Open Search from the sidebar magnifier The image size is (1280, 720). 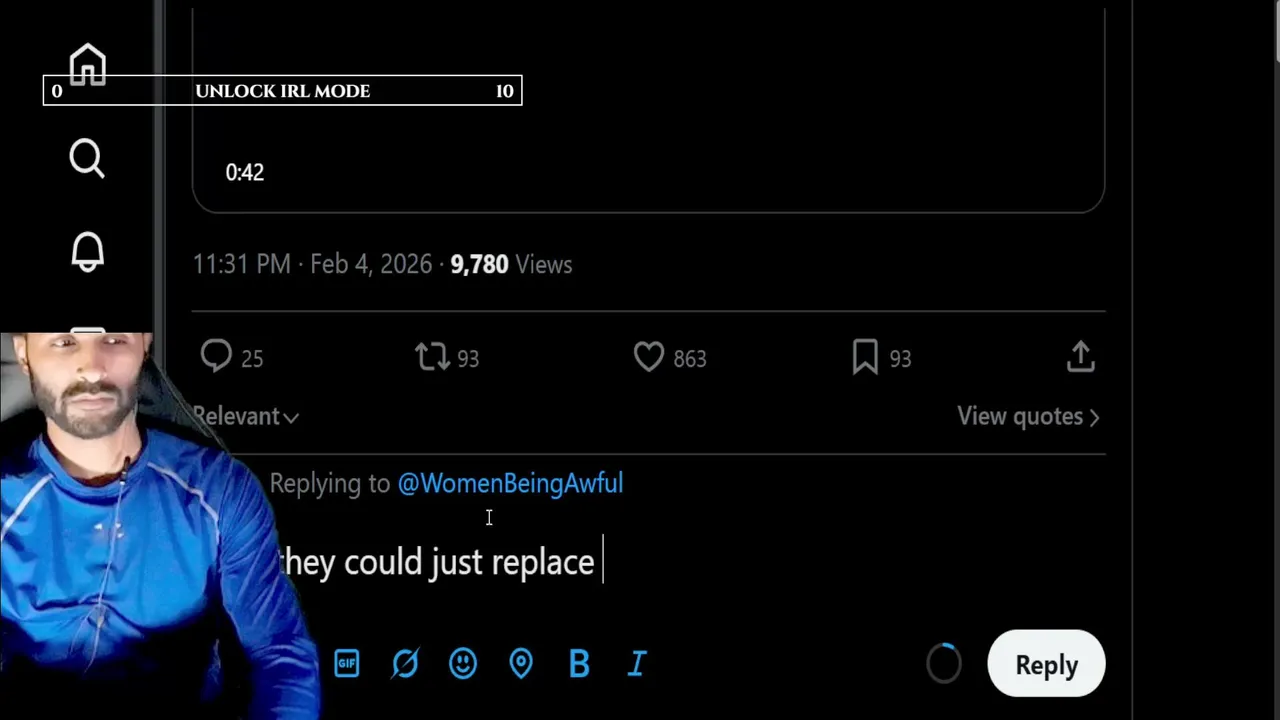click(87, 158)
